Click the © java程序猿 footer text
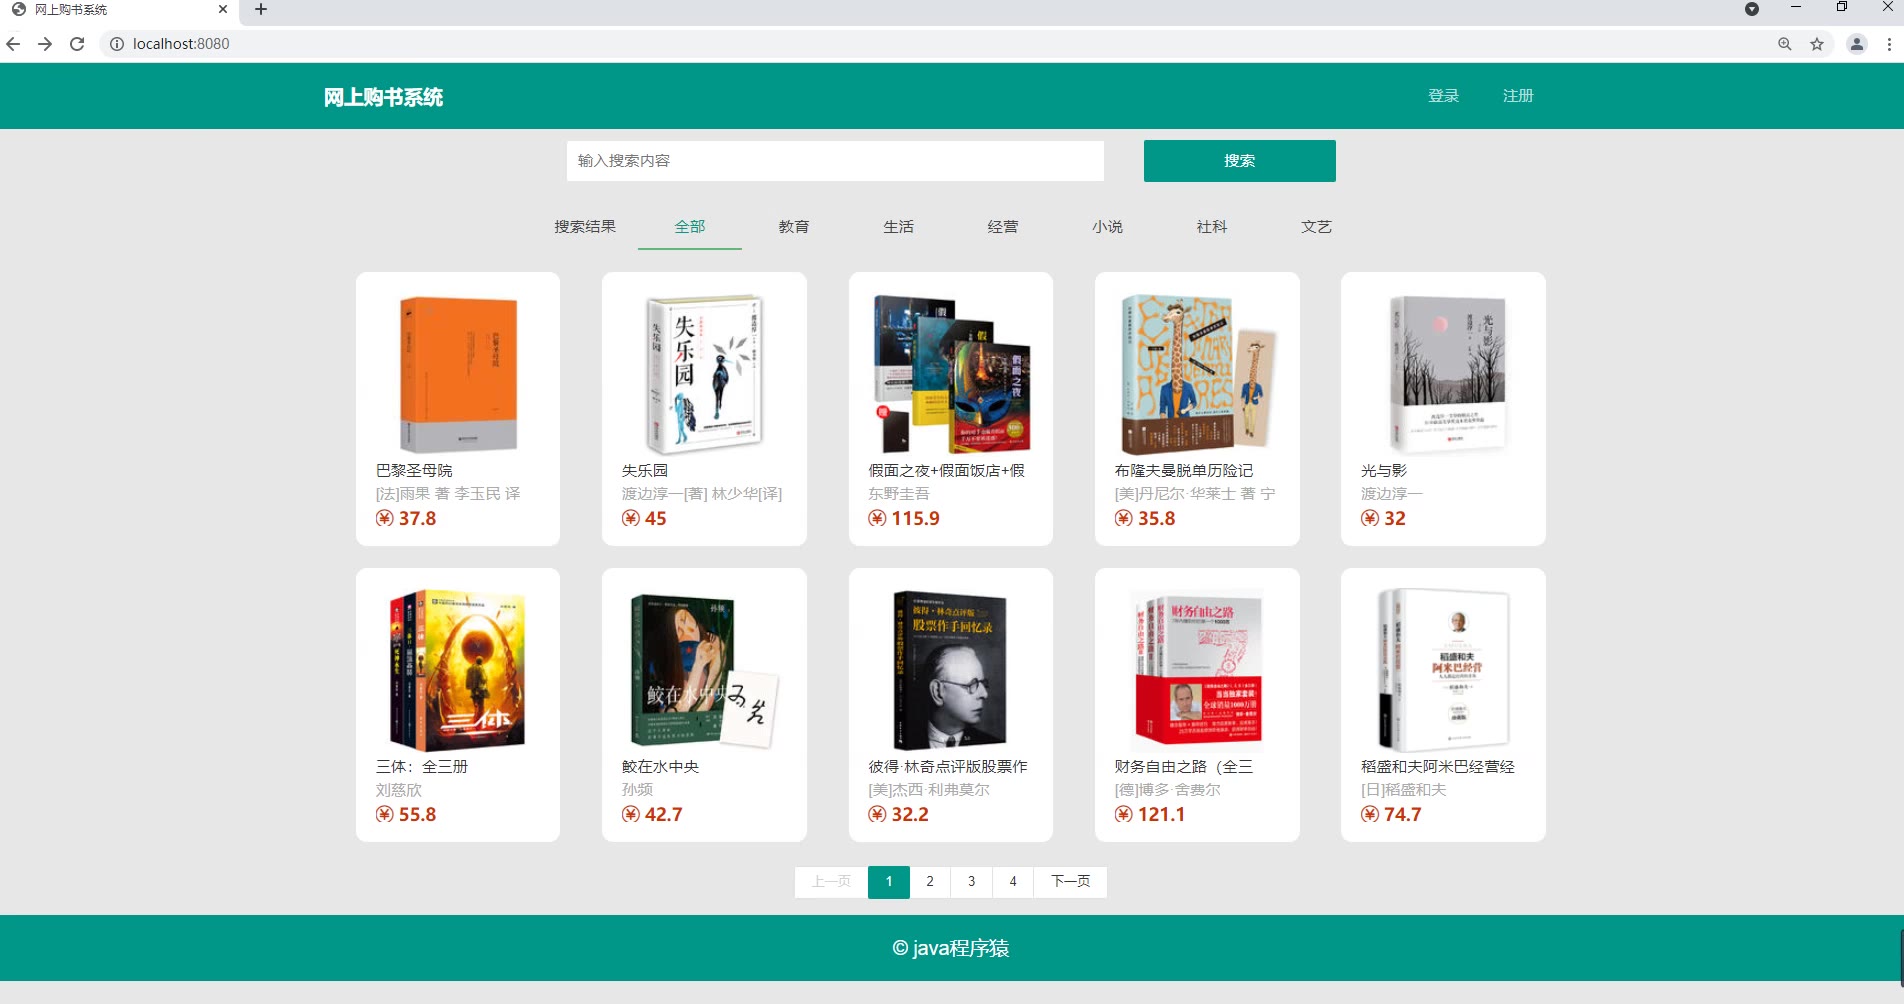Image resolution: width=1904 pixels, height=1004 pixels. (951, 948)
